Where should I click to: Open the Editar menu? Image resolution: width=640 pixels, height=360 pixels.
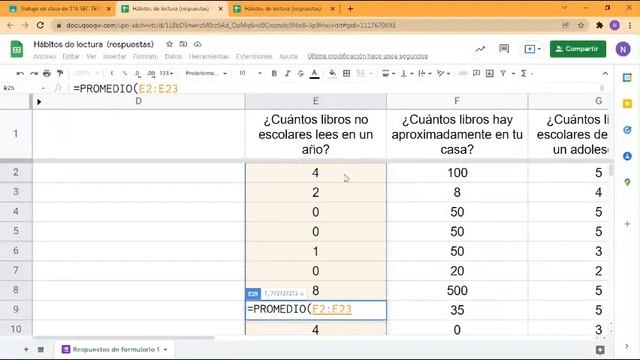pyautogui.click(x=71, y=56)
